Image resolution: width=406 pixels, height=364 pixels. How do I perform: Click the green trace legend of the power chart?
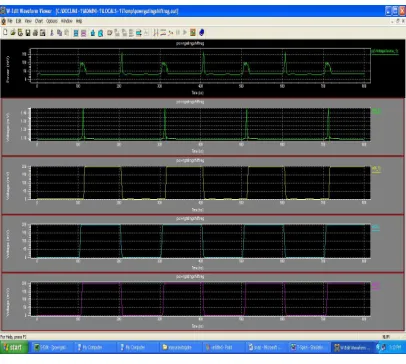click(x=385, y=51)
